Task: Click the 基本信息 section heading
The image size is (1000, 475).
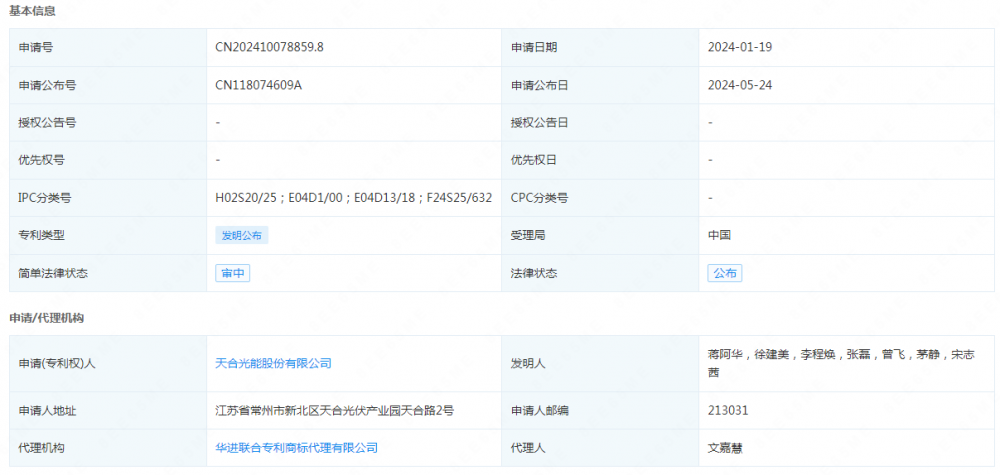Action: (x=32, y=11)
